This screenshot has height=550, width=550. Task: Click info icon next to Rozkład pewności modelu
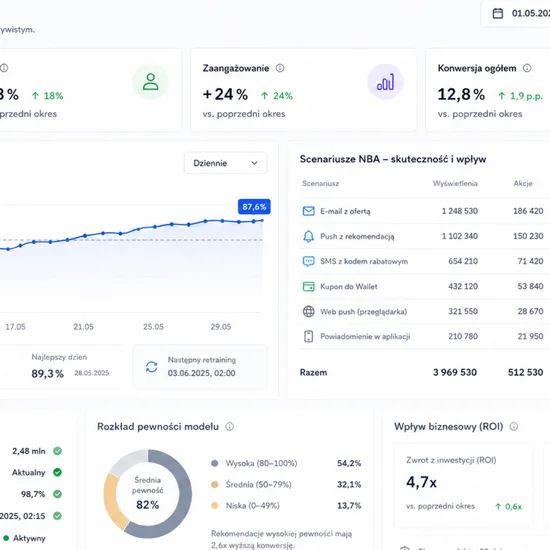tap(229, 427)
